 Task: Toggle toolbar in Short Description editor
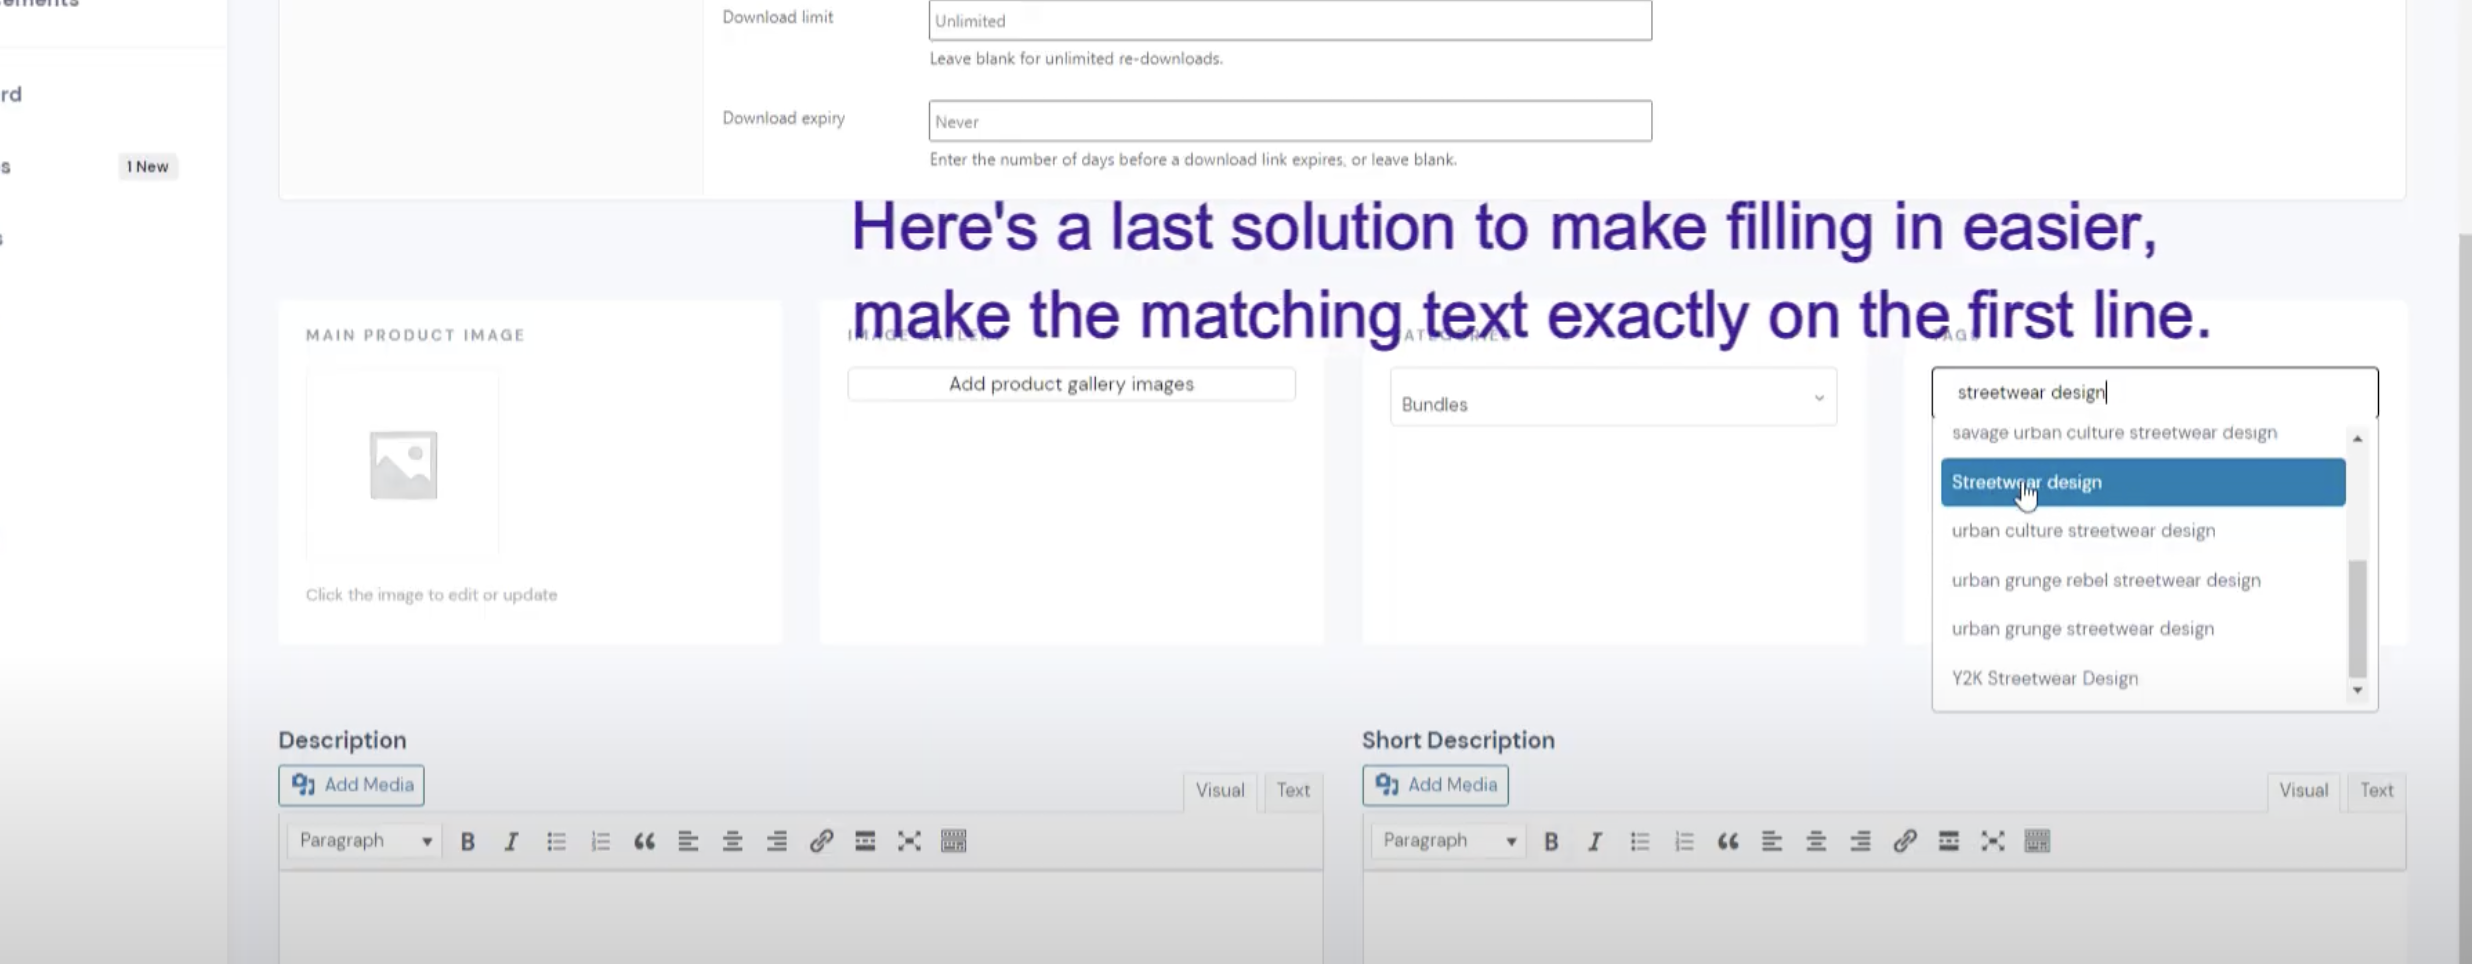(2037, 841)
